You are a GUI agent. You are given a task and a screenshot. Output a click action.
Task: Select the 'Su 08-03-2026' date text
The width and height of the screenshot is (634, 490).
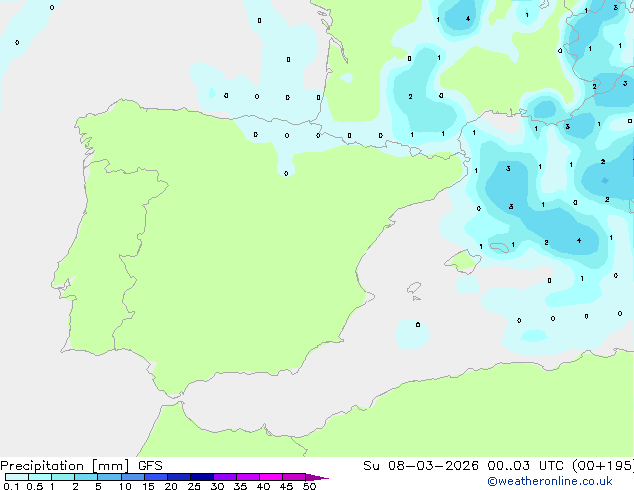point(421,466)
